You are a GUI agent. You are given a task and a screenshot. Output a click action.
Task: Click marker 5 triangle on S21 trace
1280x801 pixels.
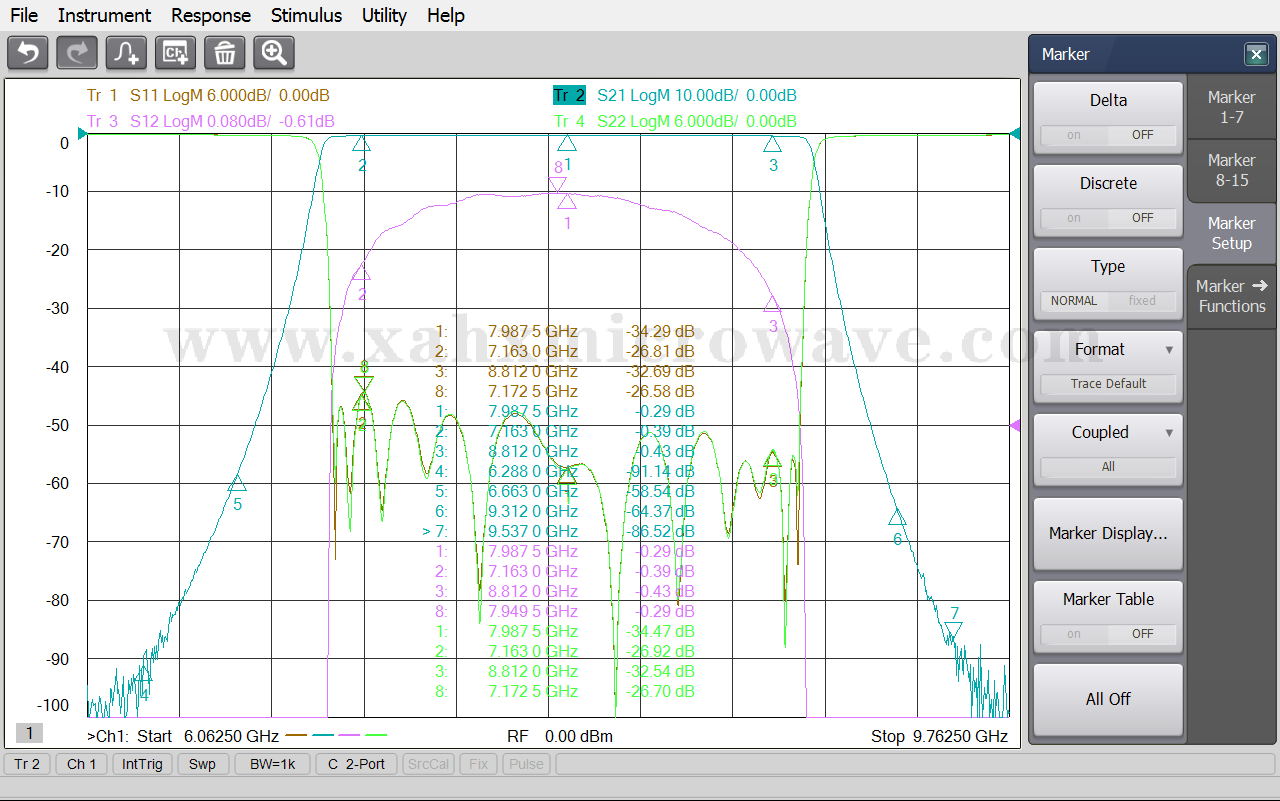(237, 484)
